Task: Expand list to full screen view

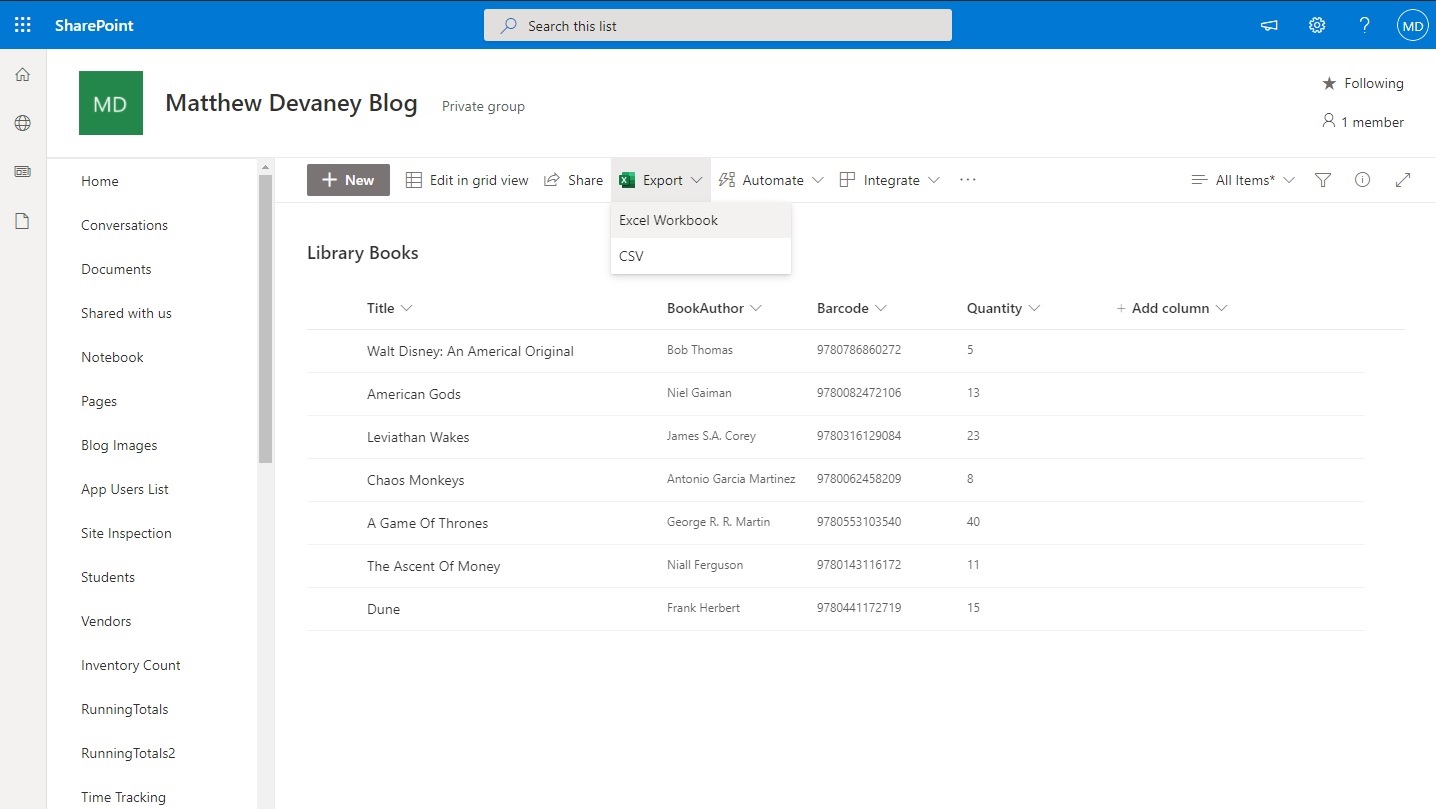Action: pos(1402,180)
